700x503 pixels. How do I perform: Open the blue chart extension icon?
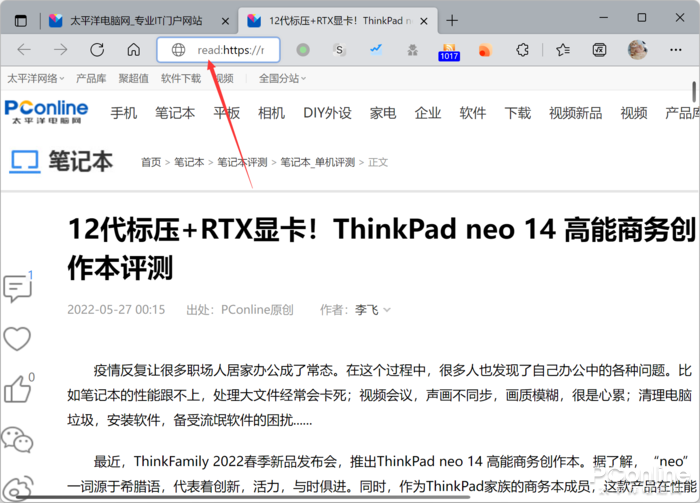[x=376, y=50]
